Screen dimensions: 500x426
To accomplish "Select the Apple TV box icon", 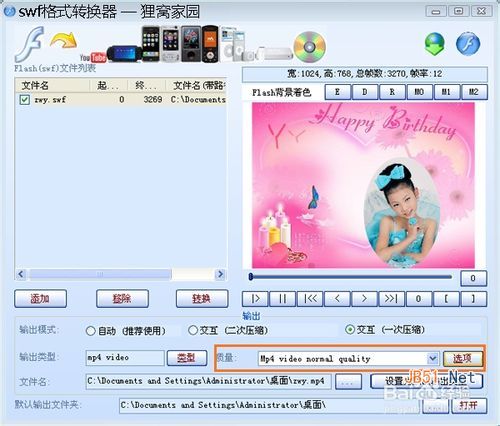I will (x=274, y=53).
